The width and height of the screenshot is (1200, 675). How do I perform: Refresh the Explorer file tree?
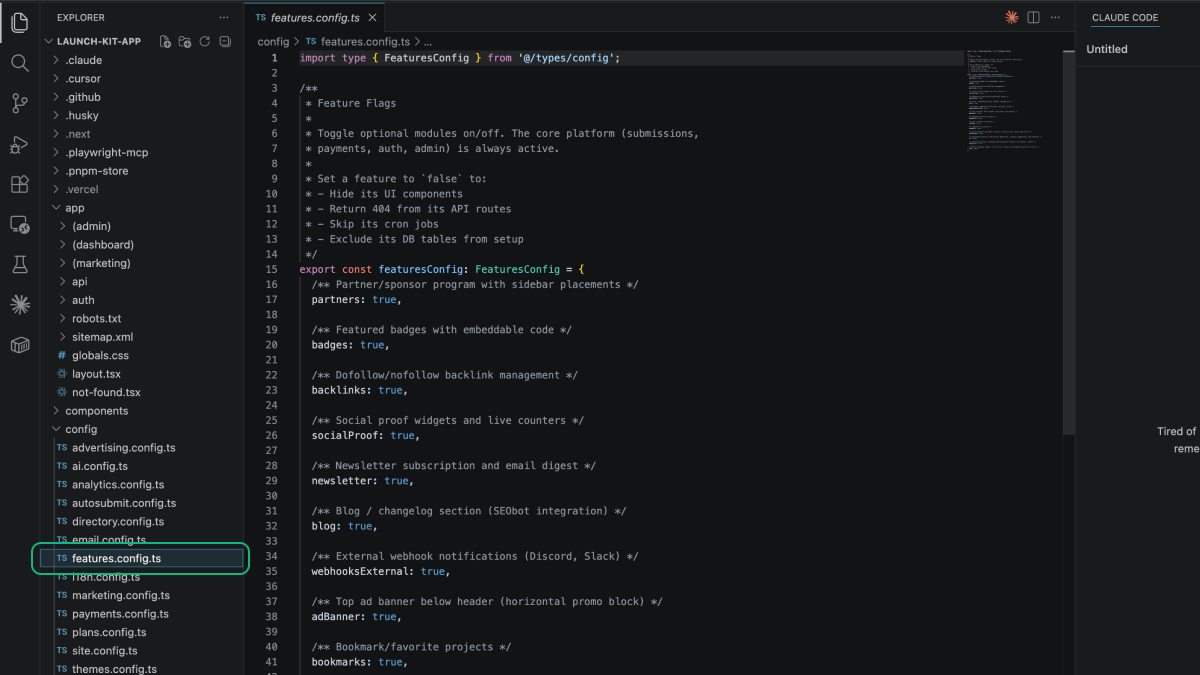205,42
